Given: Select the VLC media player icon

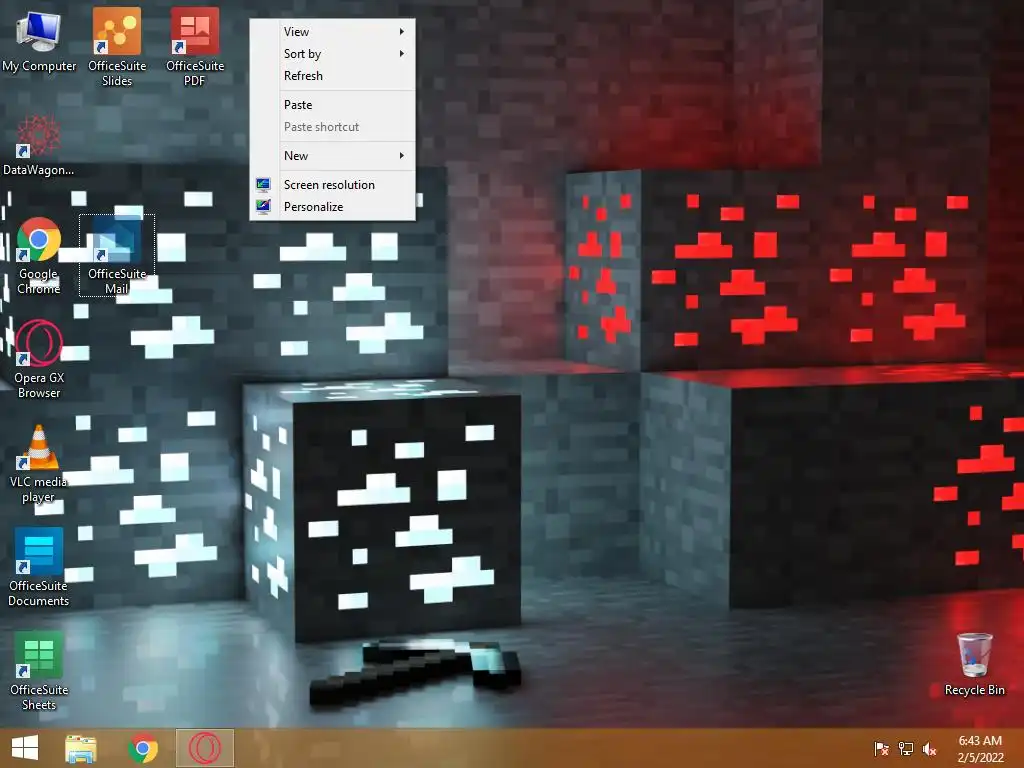Looking at the screenshot, I should (39, 464).
